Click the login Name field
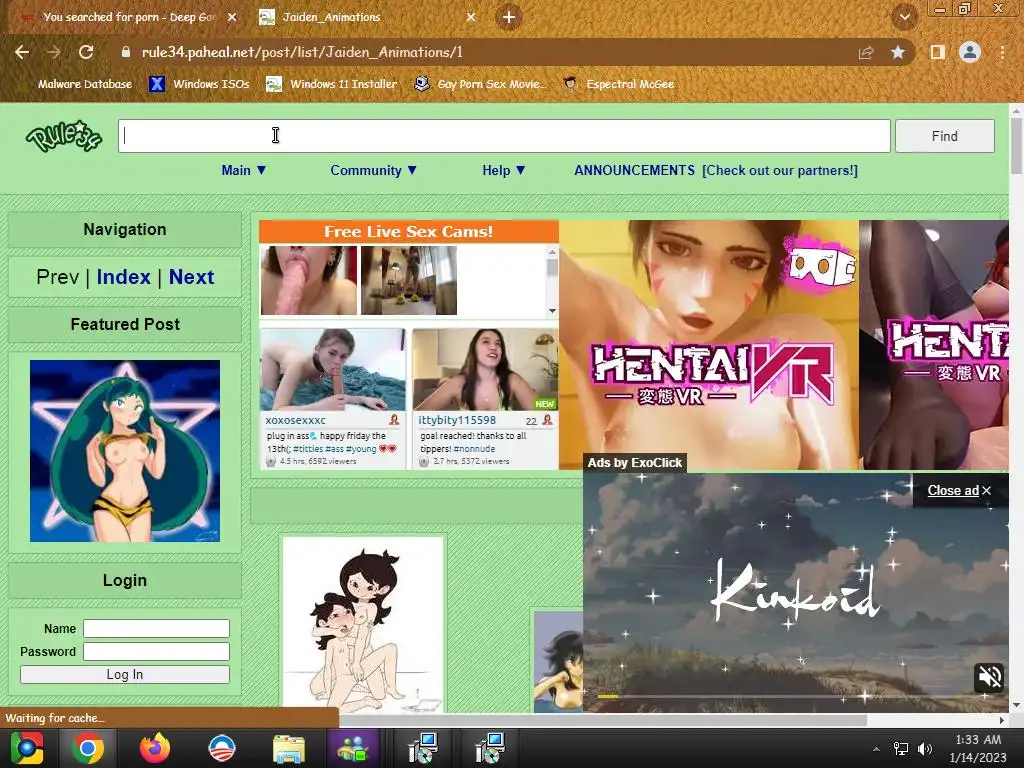Viewport: 1024px width, 768px height. pos(156,628)
